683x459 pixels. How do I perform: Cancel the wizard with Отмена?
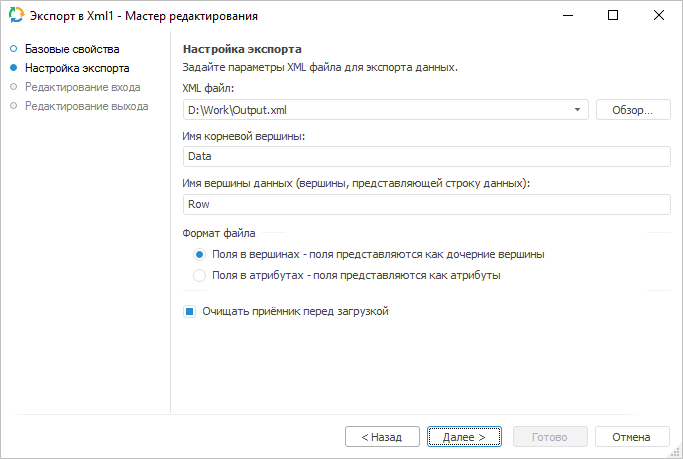pyautogui.click(x=632, y=437)
